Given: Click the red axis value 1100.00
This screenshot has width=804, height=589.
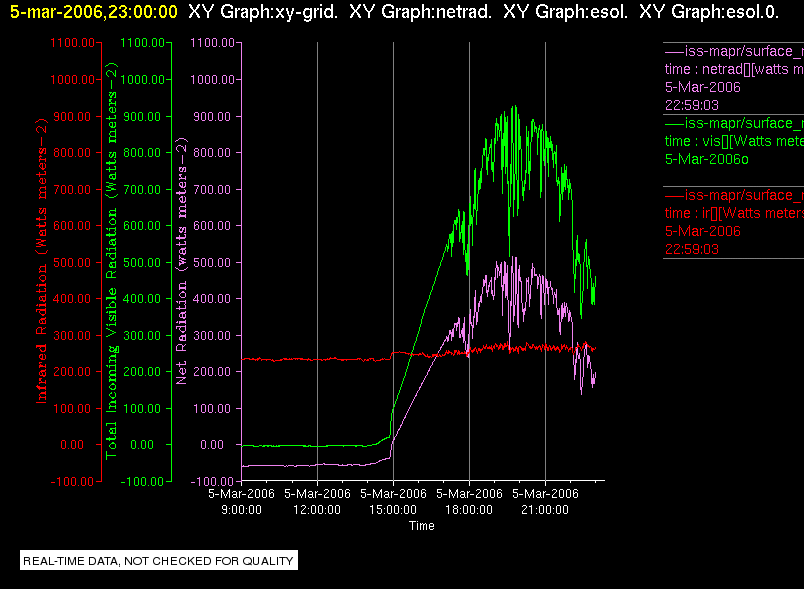Looking at the screenshot, I should [72, 43].
